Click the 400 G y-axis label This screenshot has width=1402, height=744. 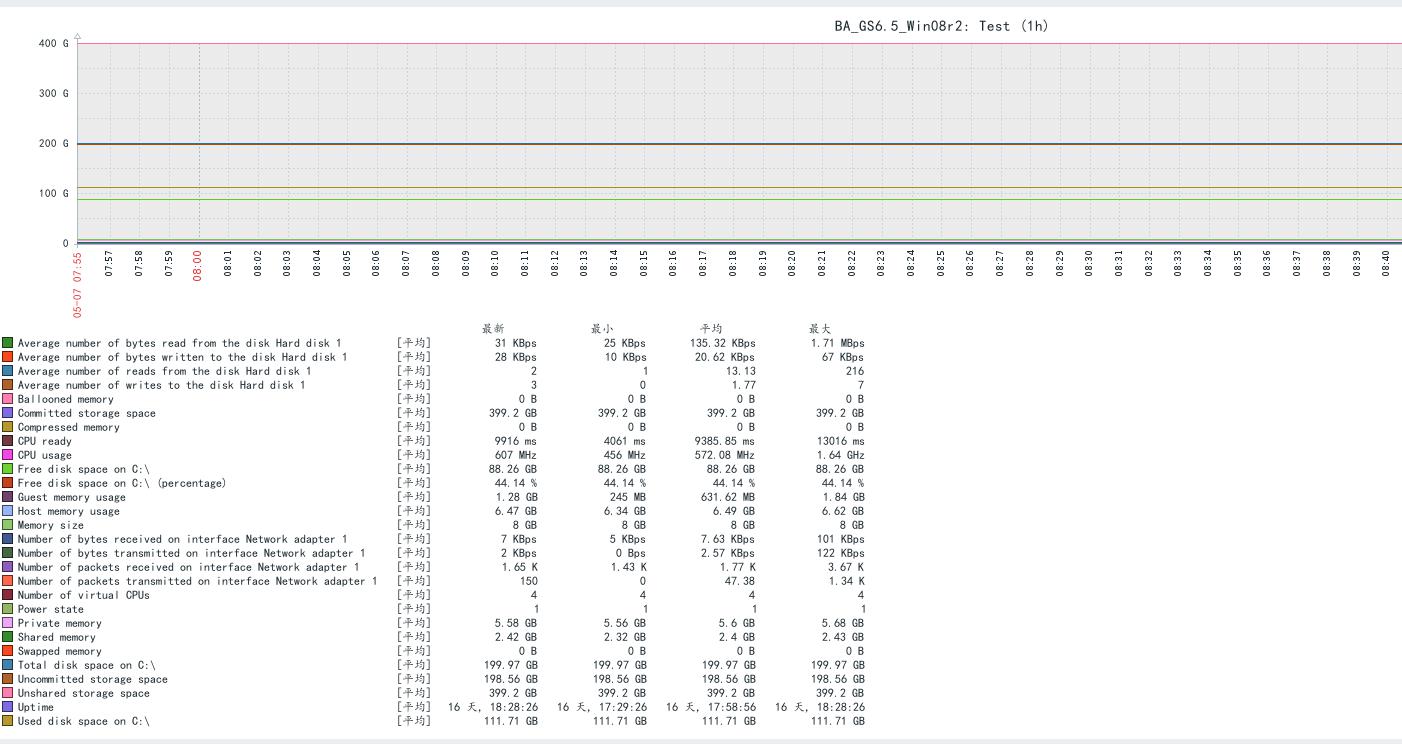53,43
